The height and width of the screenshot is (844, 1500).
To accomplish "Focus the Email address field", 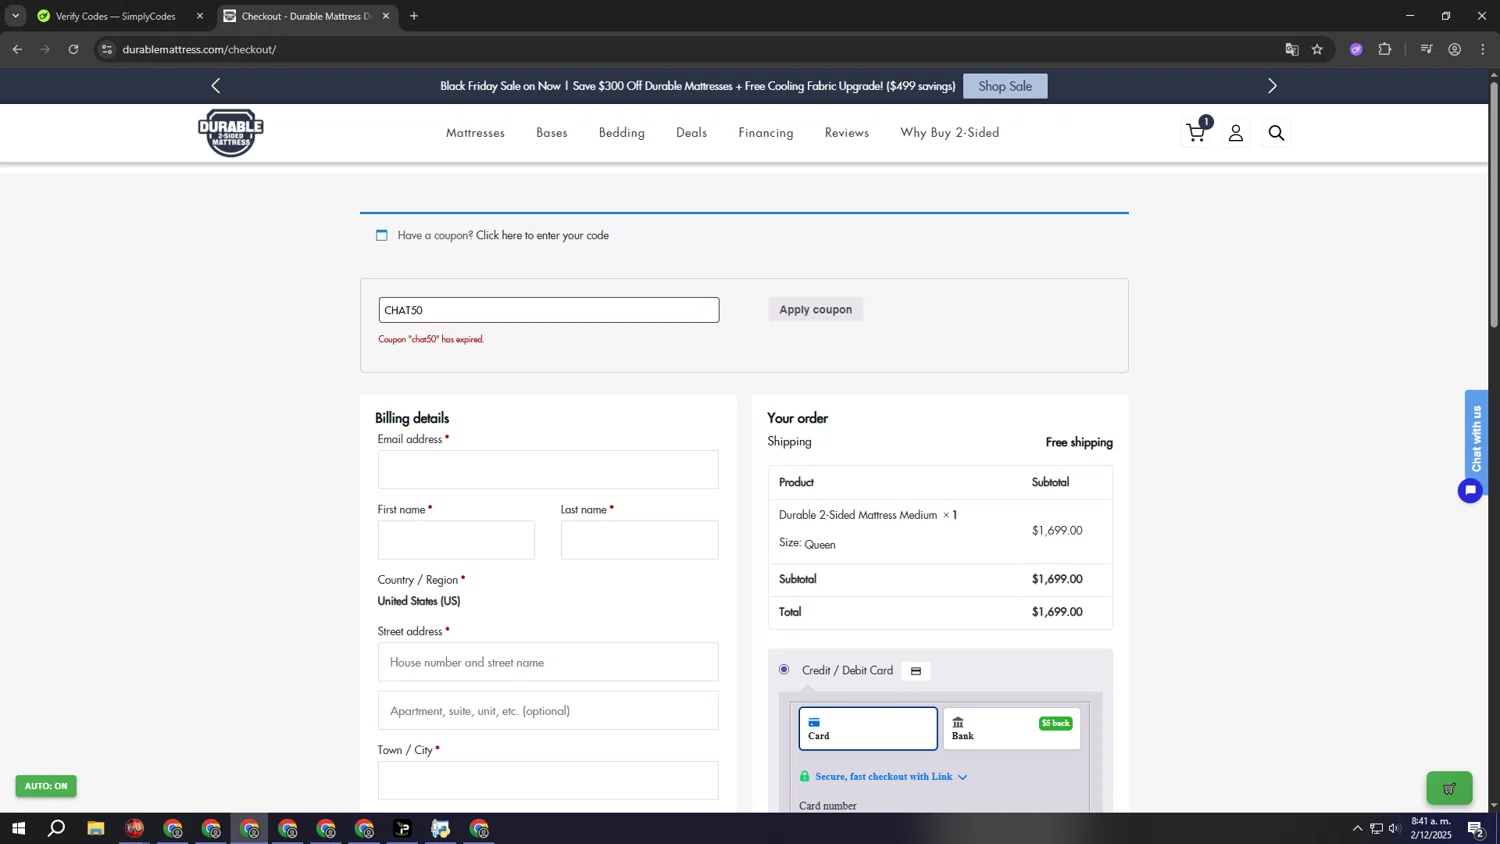I will (548, 470).
